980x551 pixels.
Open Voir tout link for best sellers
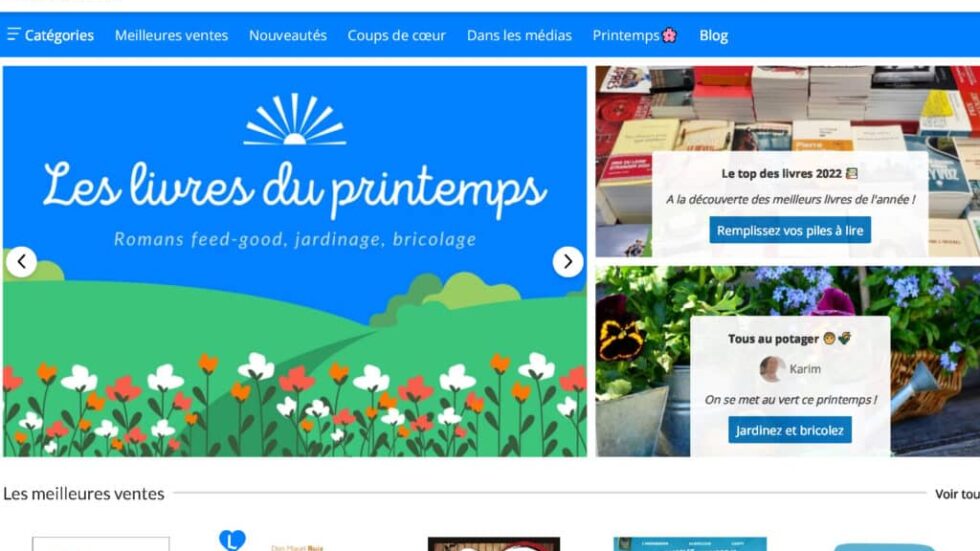[957, 494]
